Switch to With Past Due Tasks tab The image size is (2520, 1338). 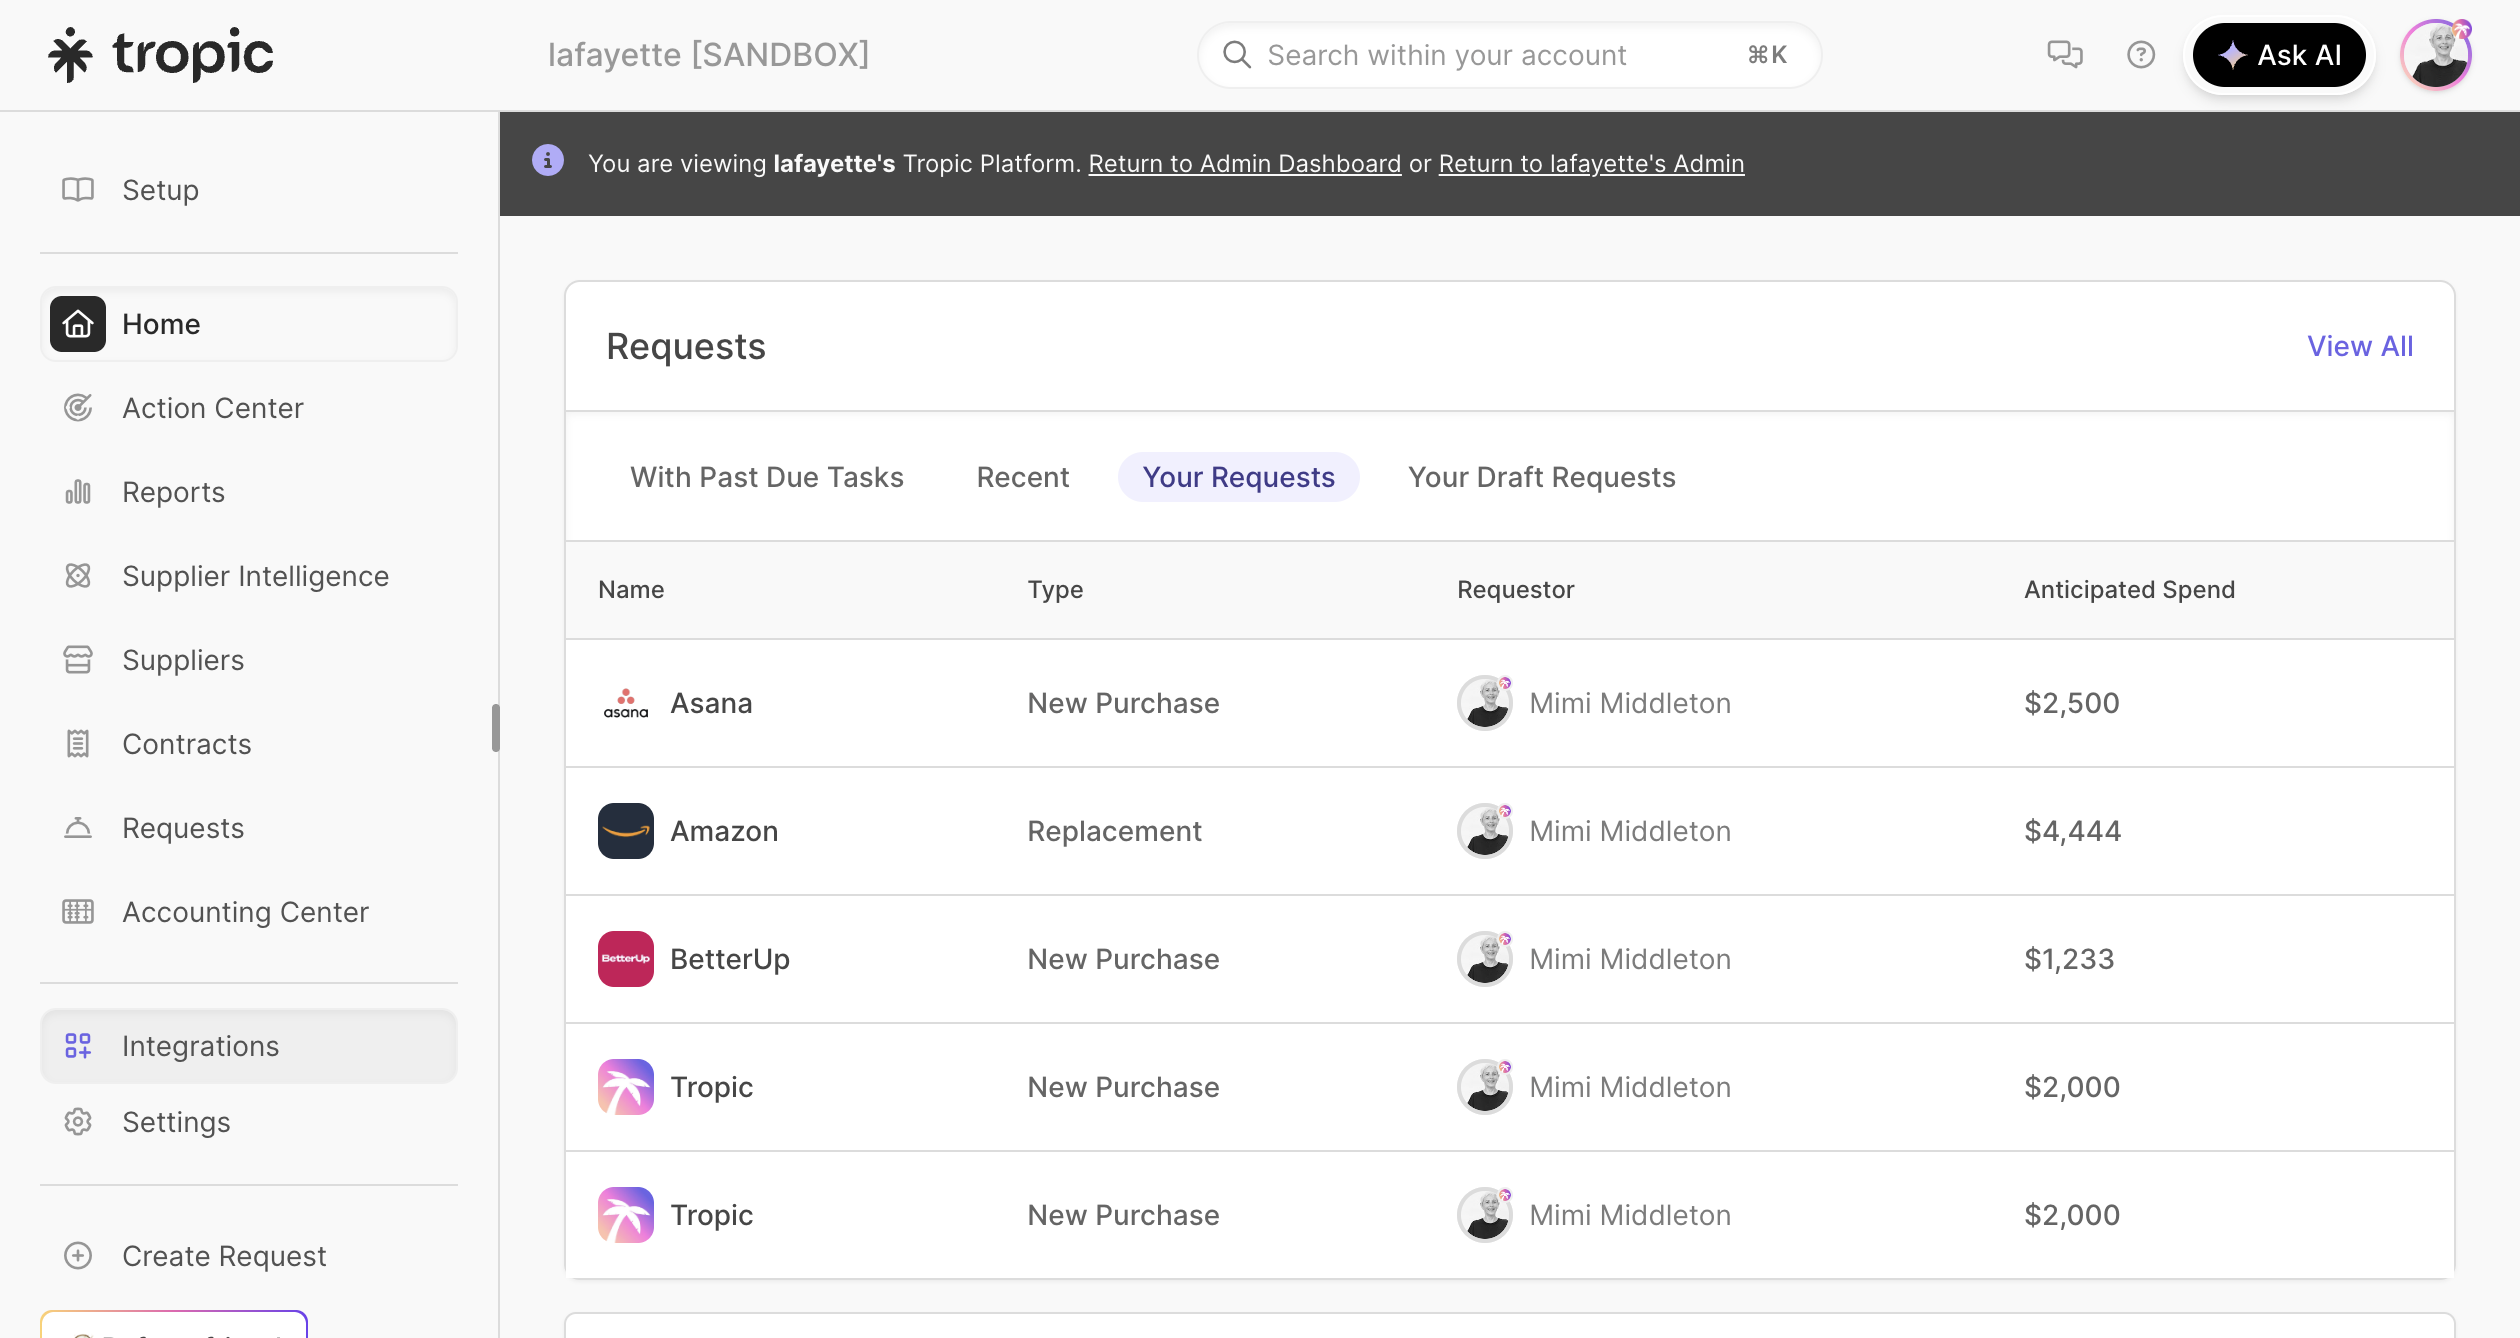pos(766,477)
